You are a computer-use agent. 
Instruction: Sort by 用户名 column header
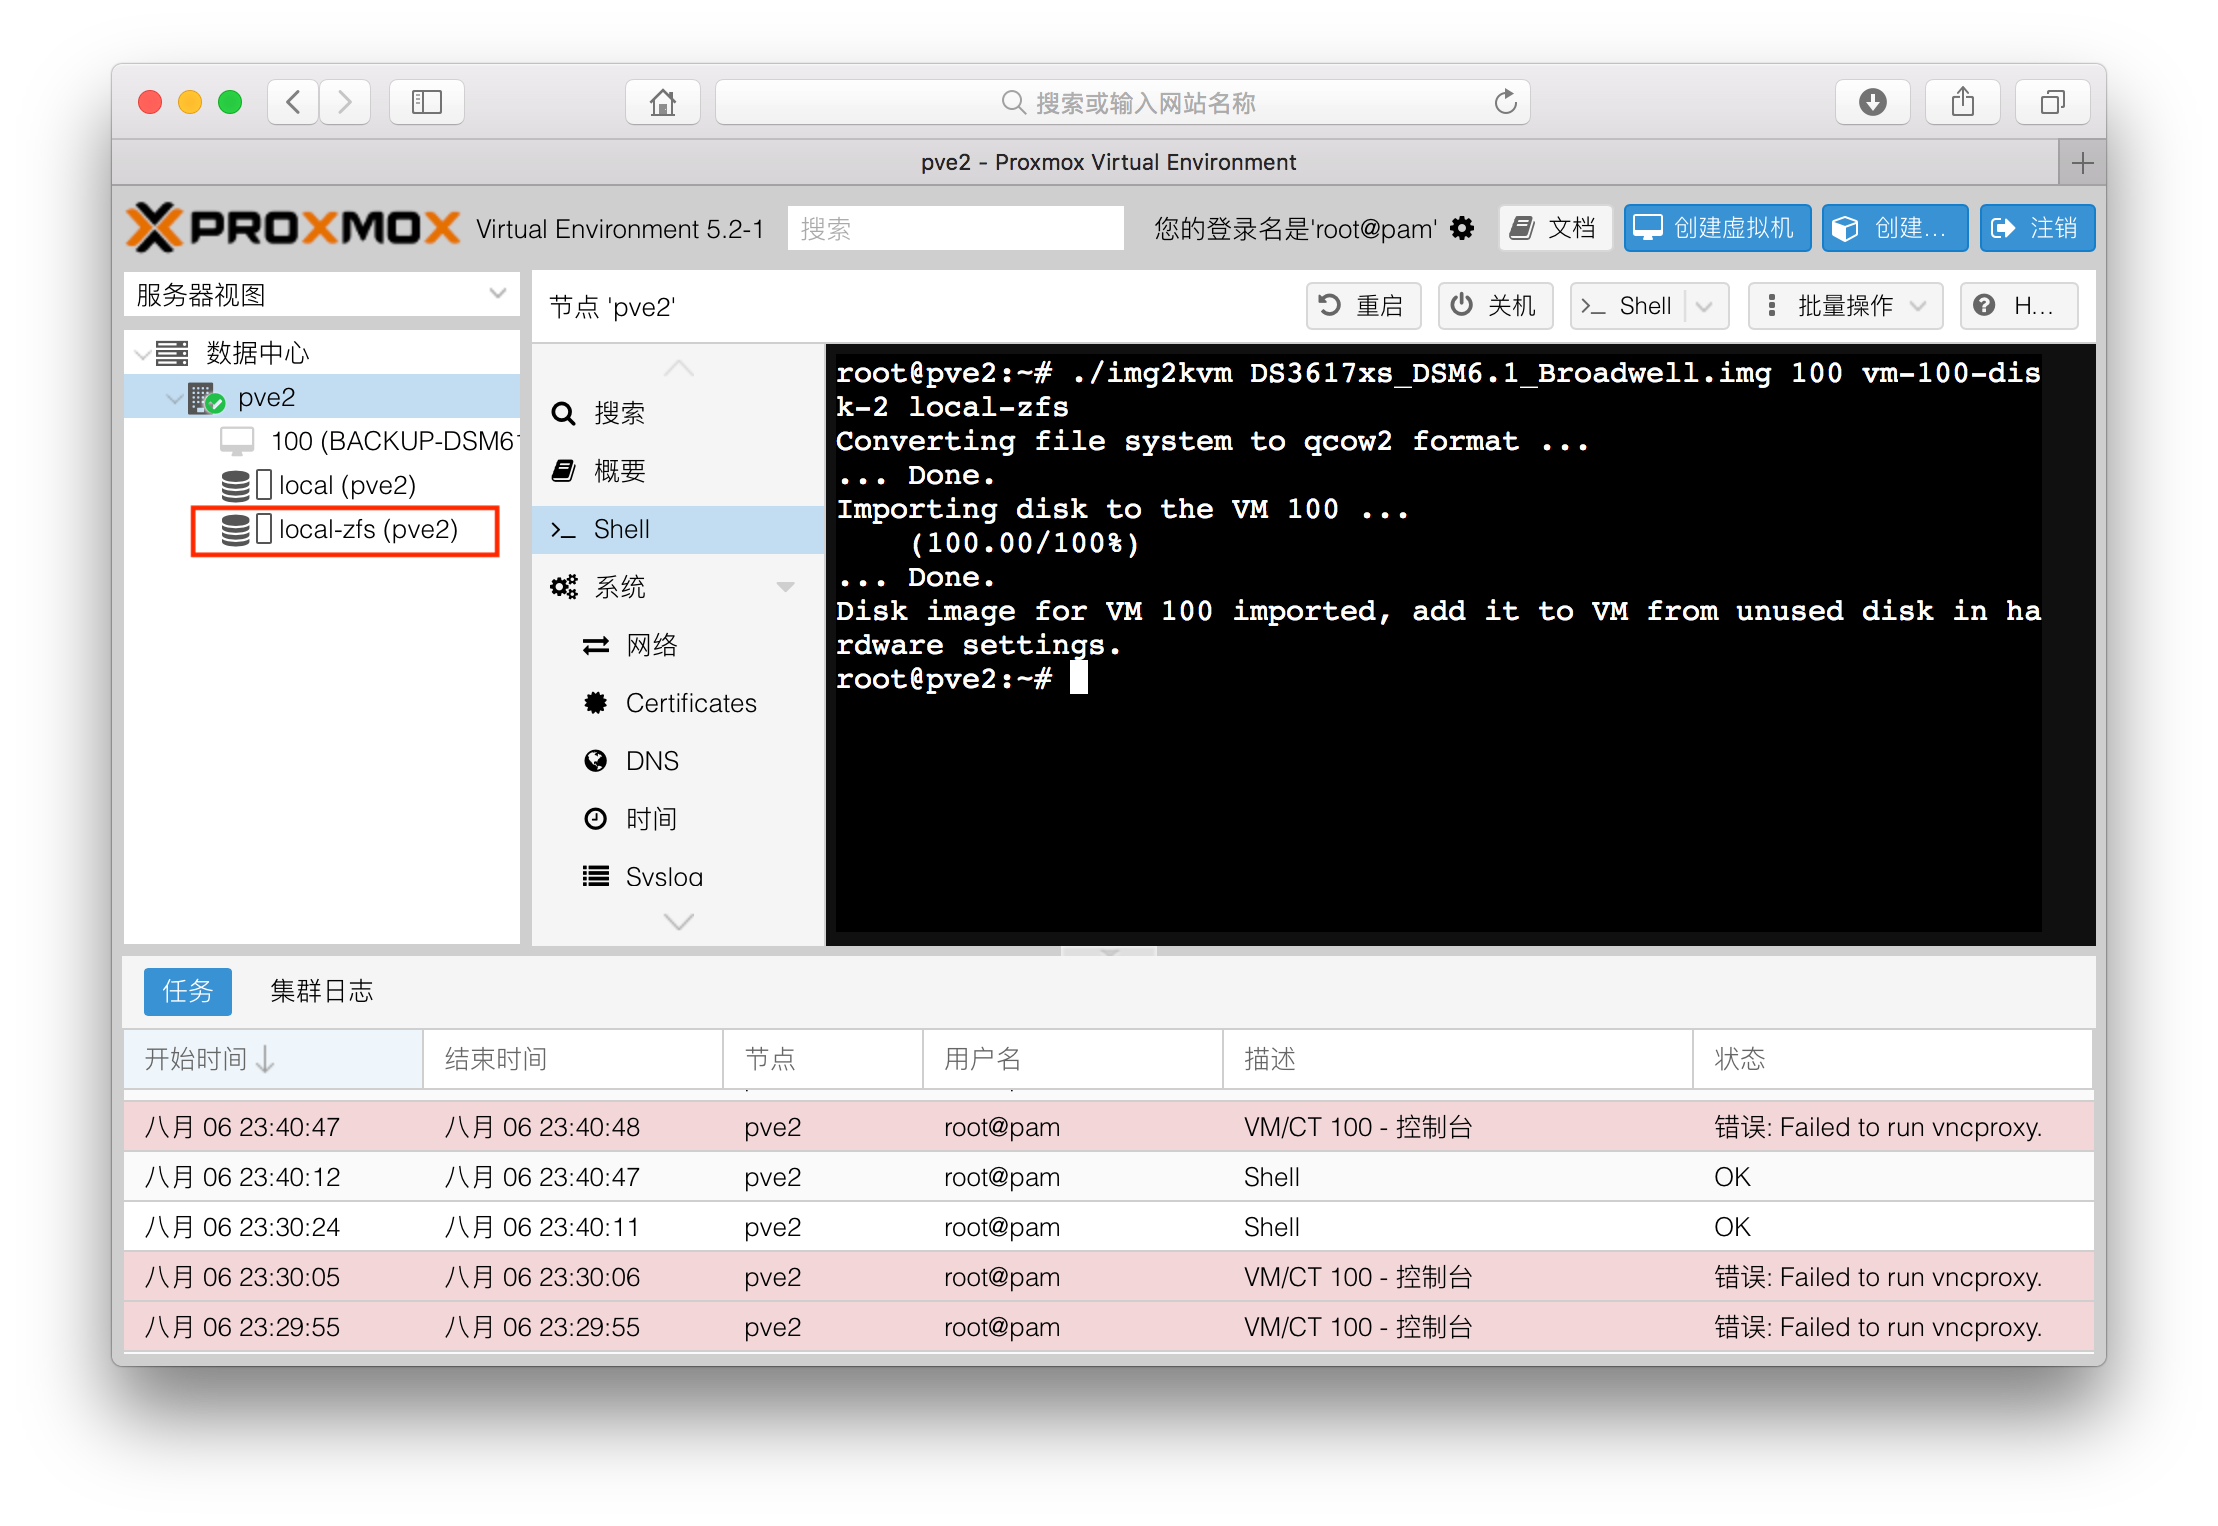point(1072,1059)
